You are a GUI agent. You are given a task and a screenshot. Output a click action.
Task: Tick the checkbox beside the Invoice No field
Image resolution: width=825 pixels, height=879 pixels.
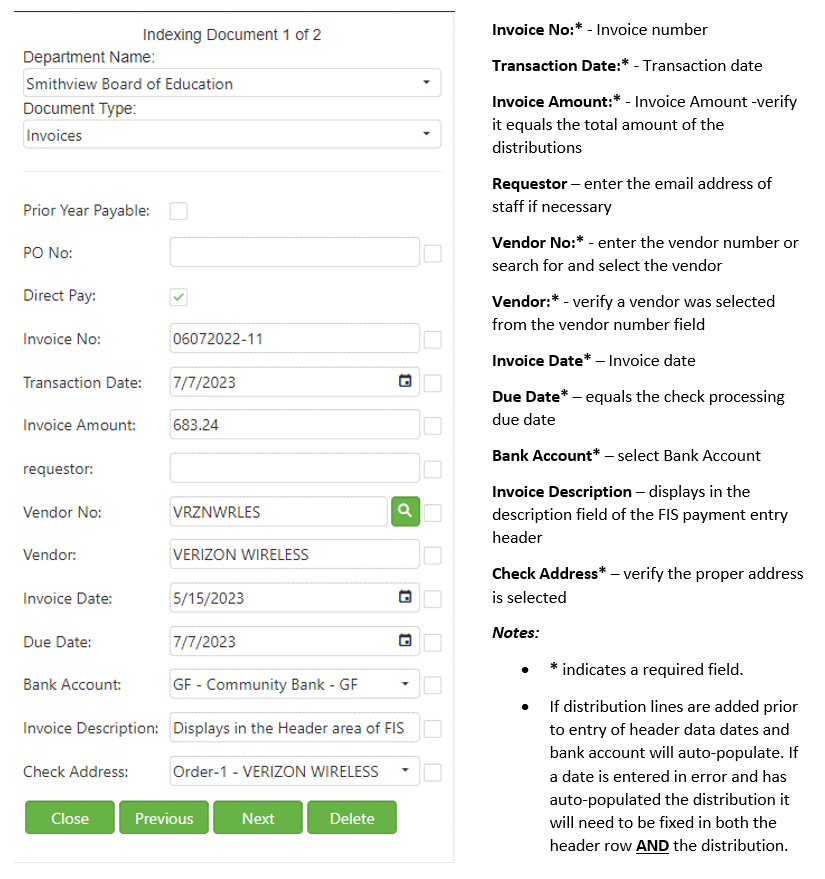coord(432,340)
